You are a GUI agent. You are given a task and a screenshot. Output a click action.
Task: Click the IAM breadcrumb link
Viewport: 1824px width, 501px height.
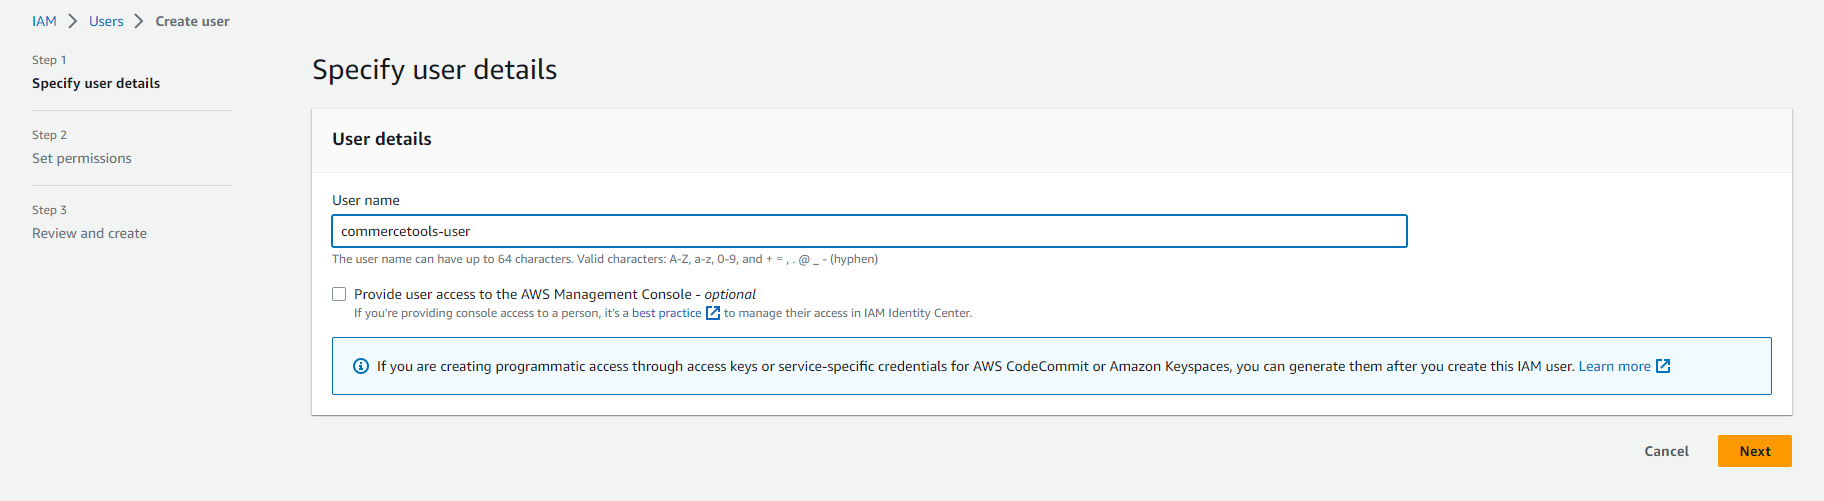tap(44, 21)
